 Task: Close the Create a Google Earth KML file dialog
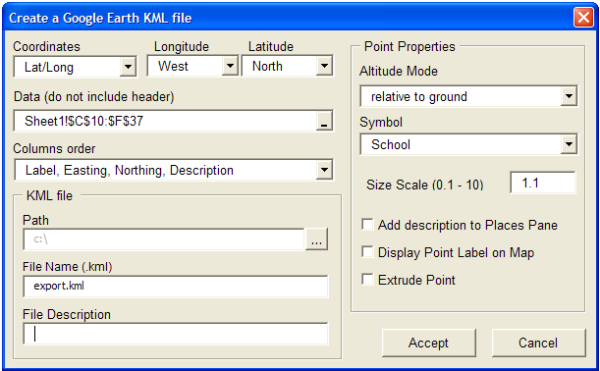583,18
